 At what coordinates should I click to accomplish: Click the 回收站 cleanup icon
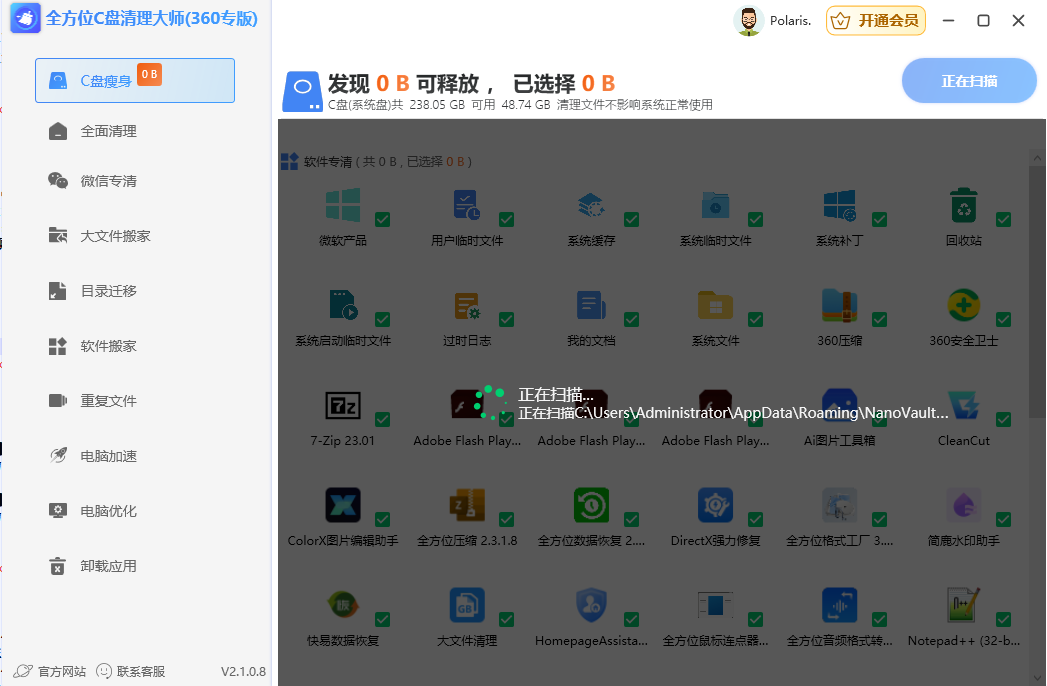(x=963, y=205)
